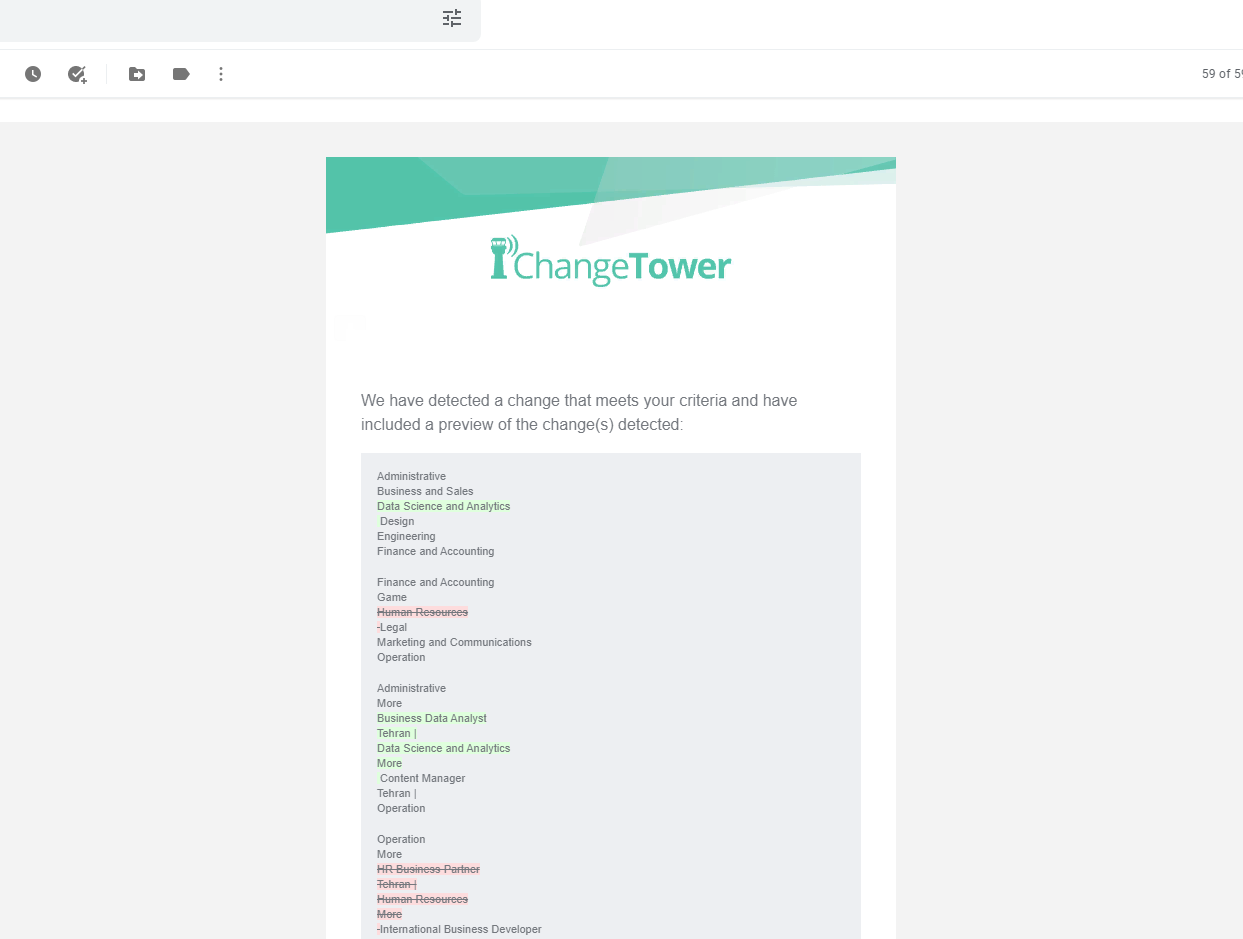Open the Move to folder icon
1243x939 pixels.
click(x=137, y=74)
